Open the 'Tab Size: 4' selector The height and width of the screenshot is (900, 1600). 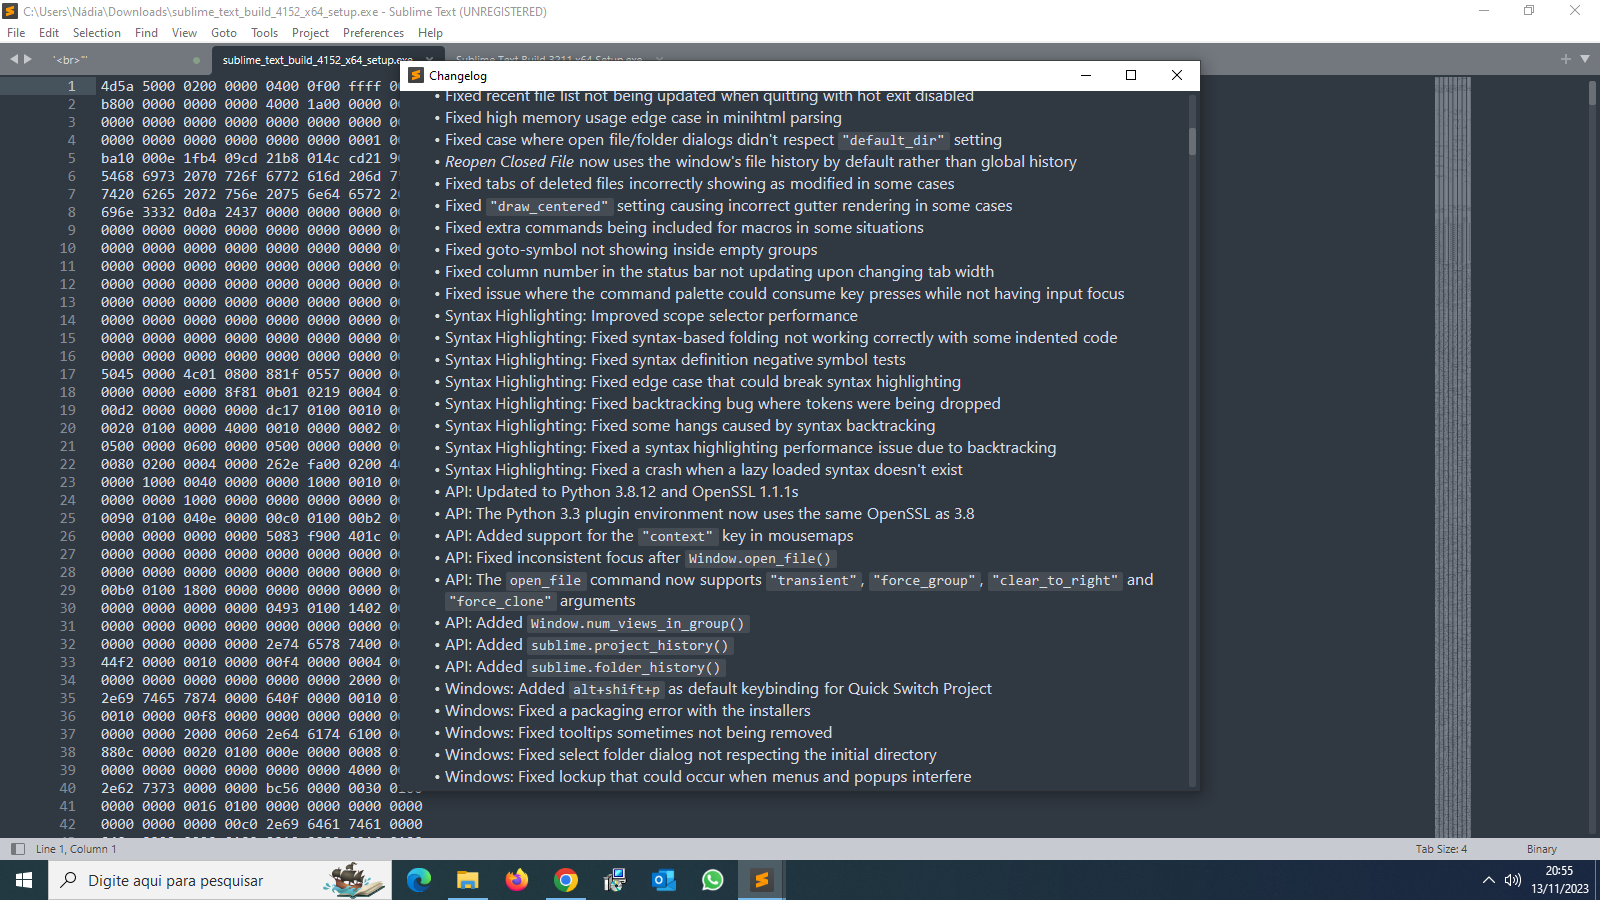click(x=1441, y=849)
